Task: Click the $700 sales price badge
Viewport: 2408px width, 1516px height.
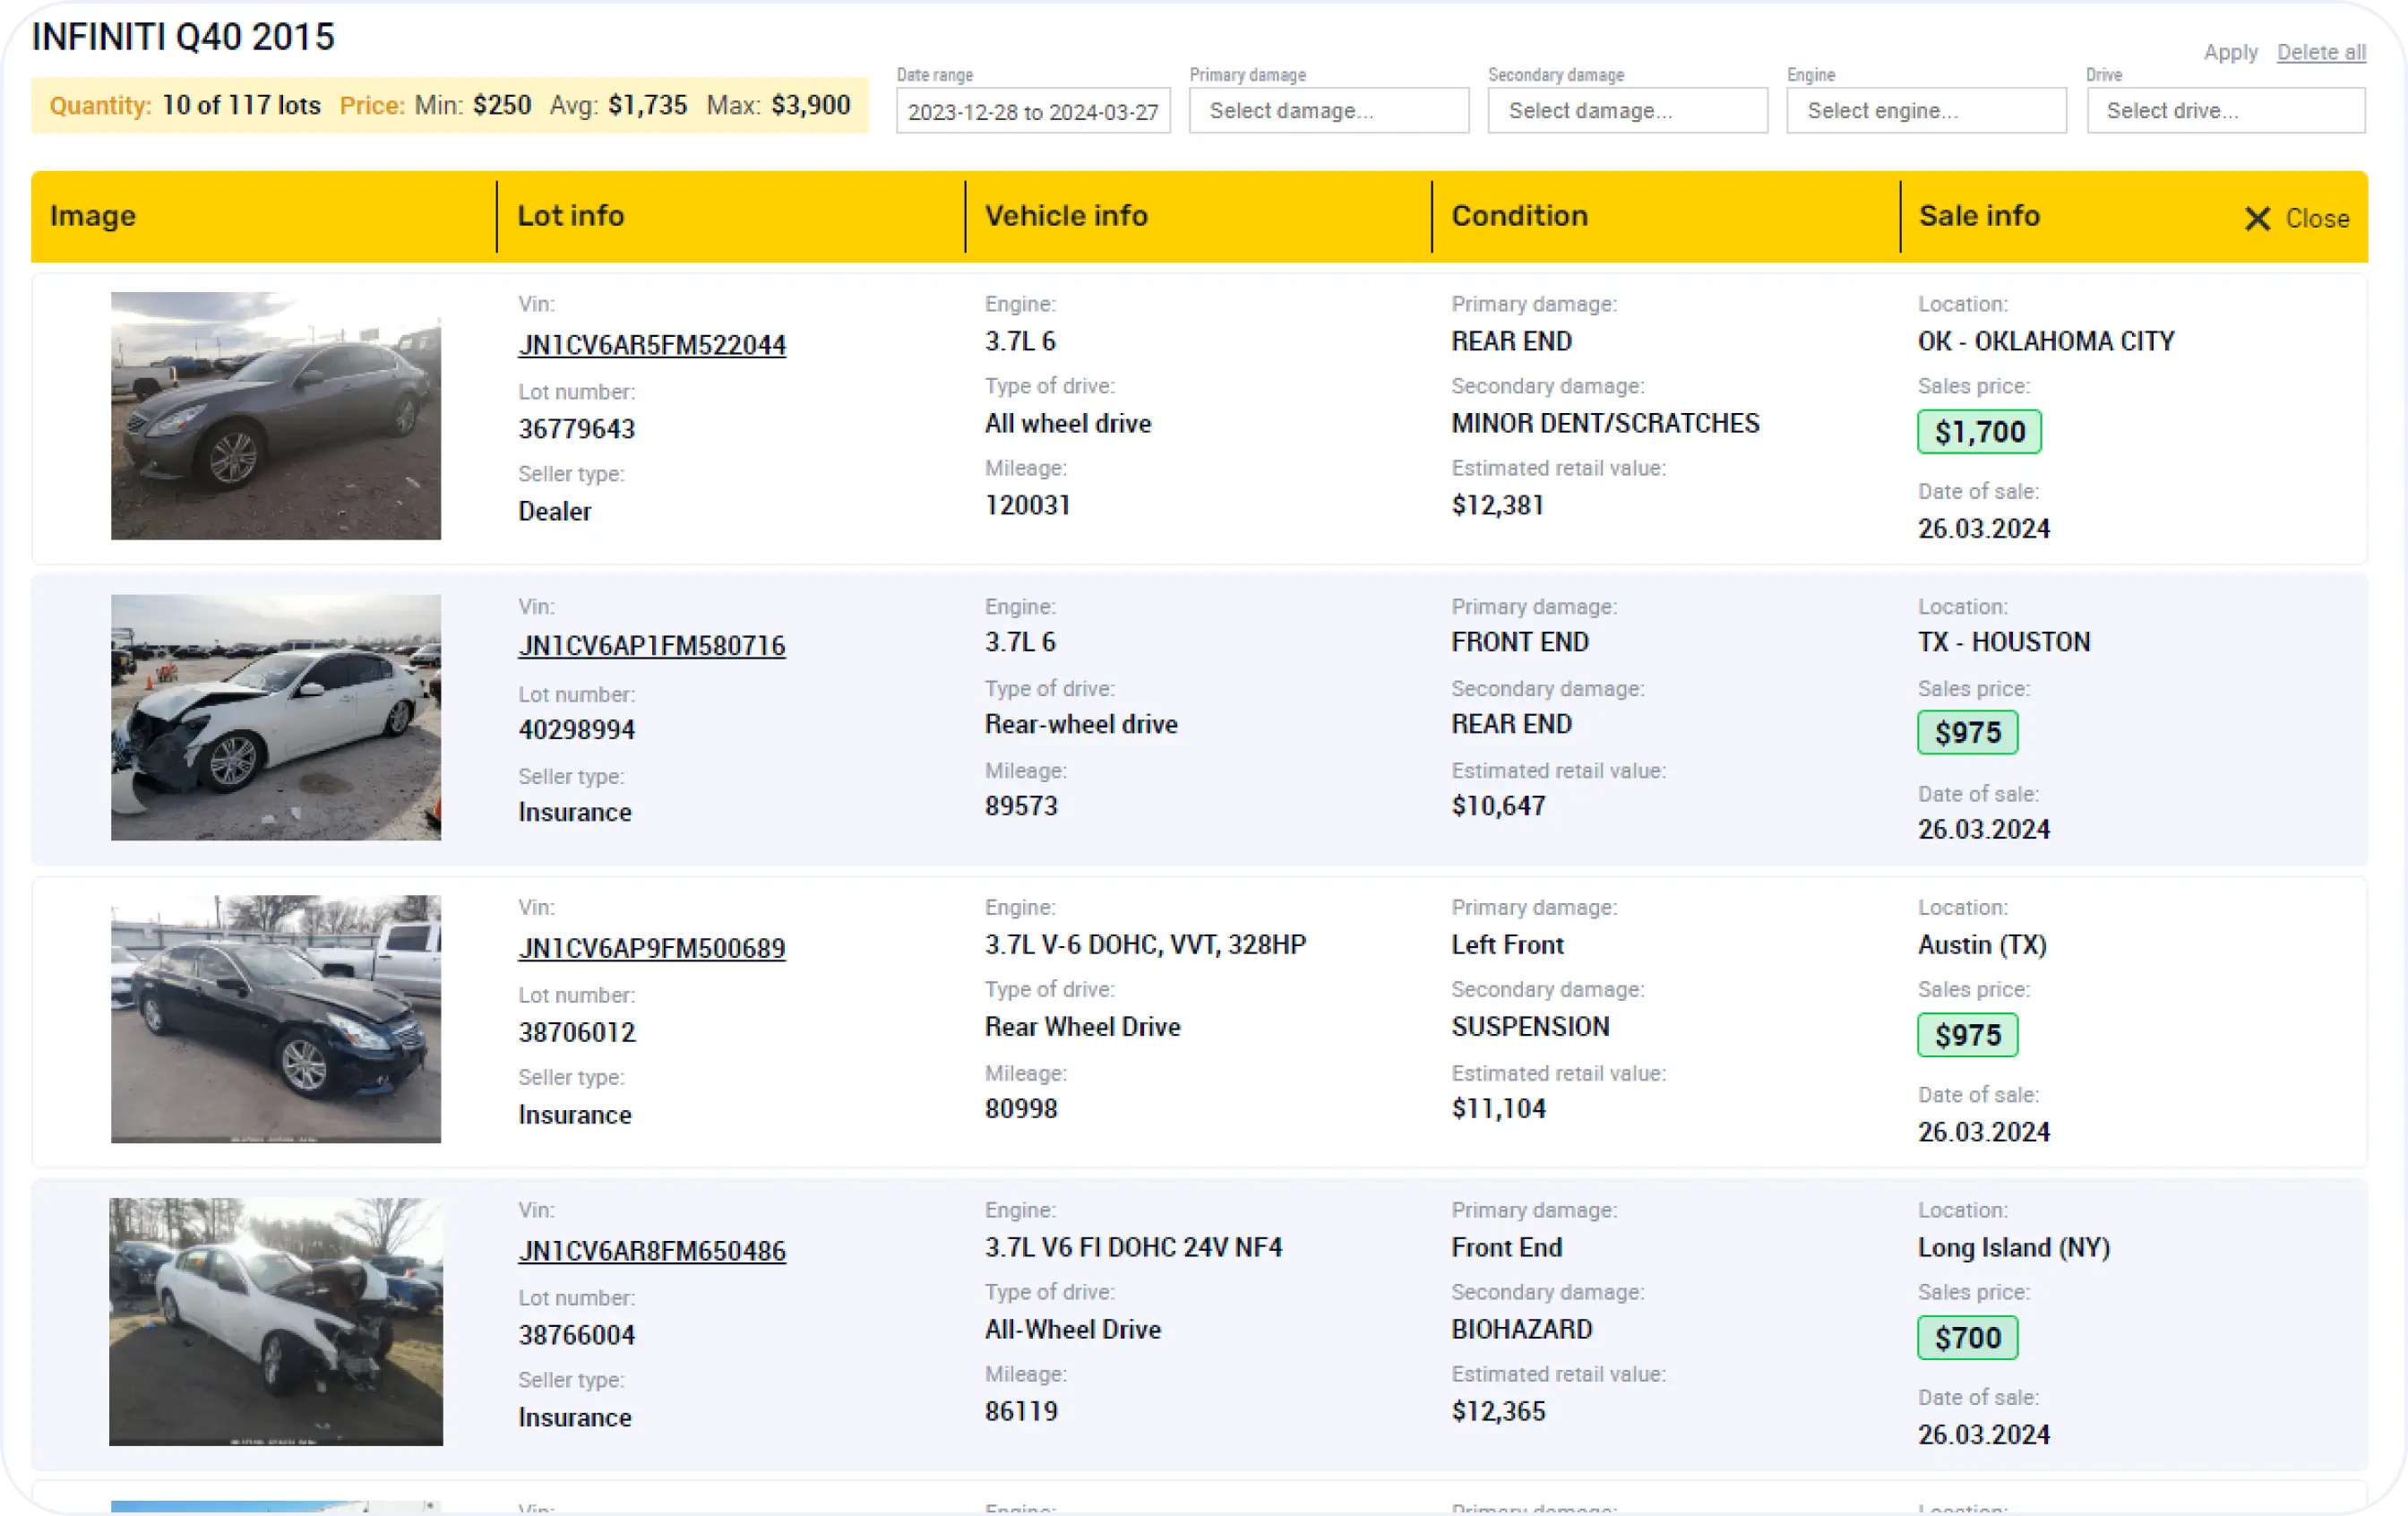Action: tap(1966, 1338)
